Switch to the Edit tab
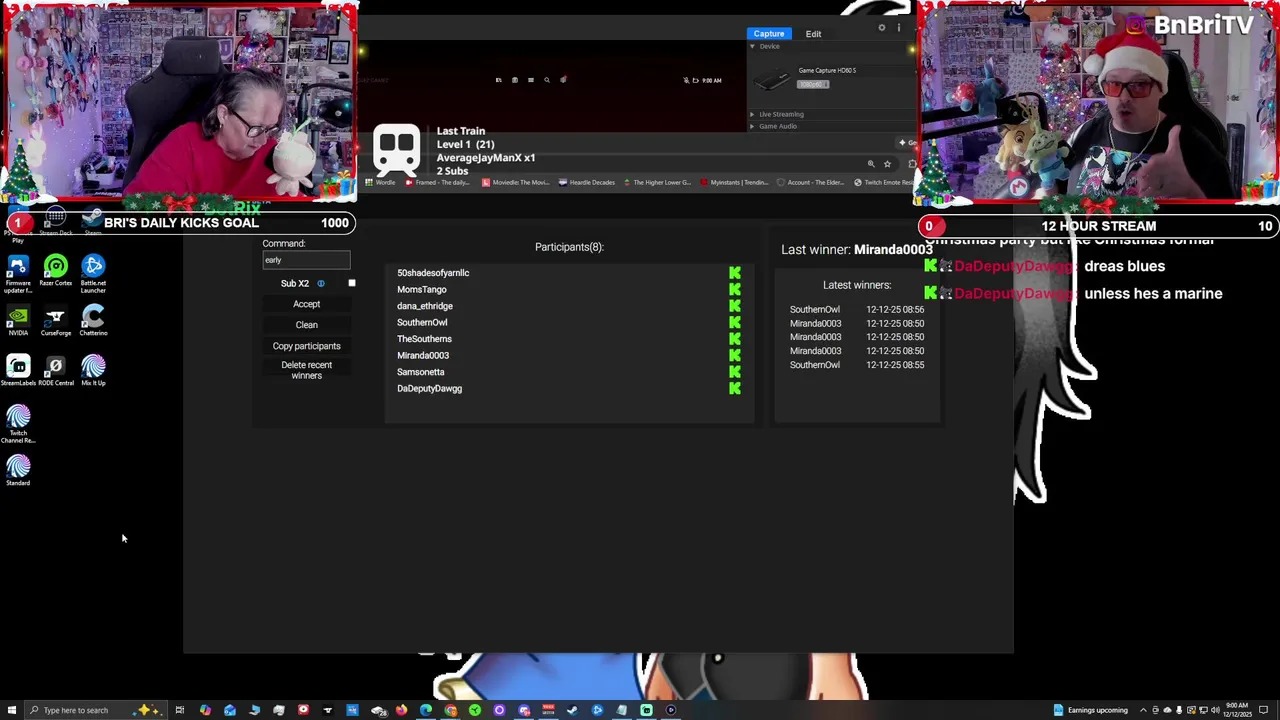Screen dimensions: 1280x720 point(813,34)
